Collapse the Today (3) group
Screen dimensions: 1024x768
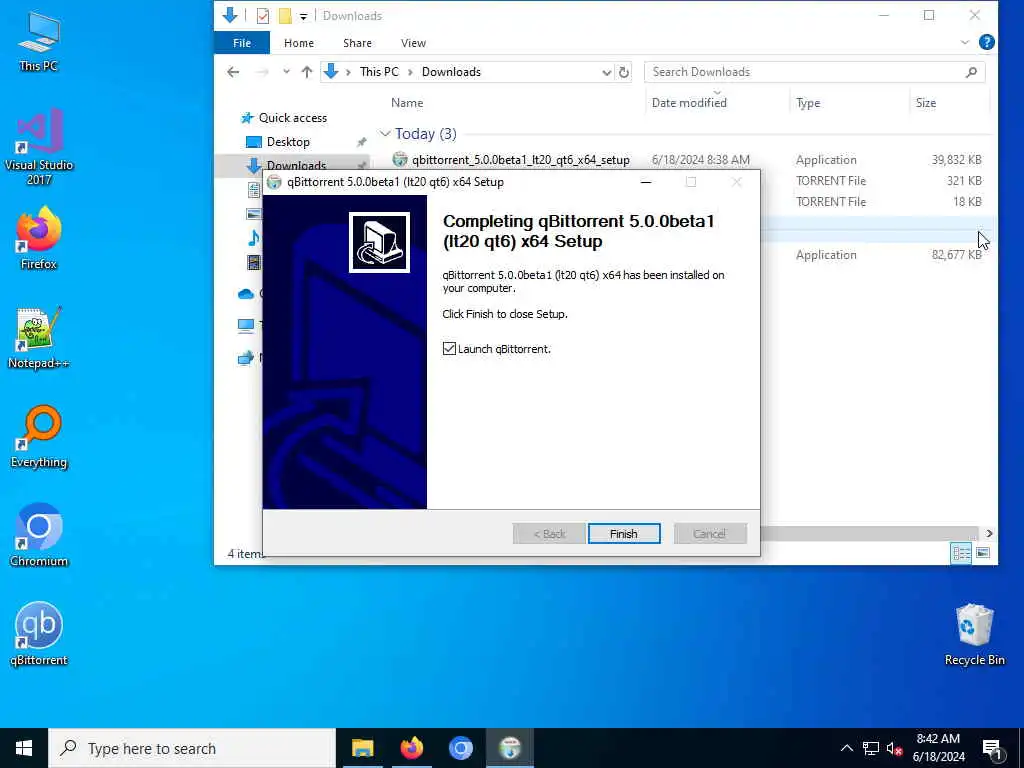click(385, 134)
